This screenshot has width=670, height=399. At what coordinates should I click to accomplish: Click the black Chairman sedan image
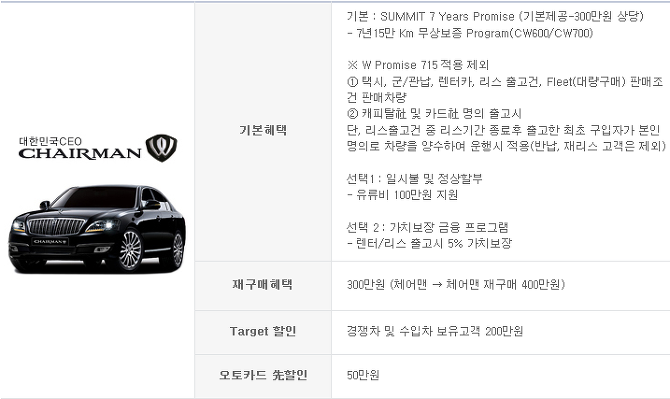point(97,229)
